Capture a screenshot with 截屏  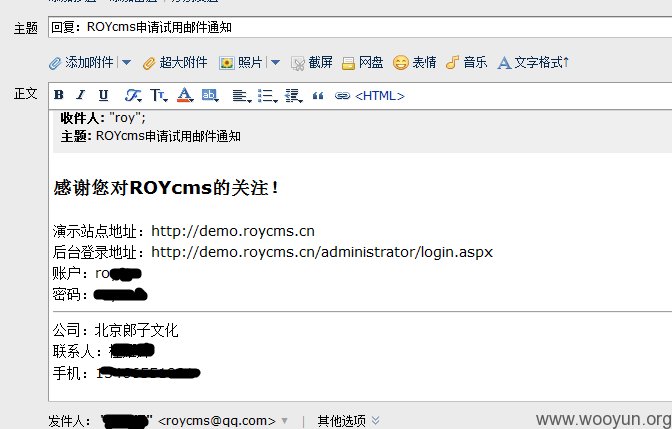coord(312,63)
